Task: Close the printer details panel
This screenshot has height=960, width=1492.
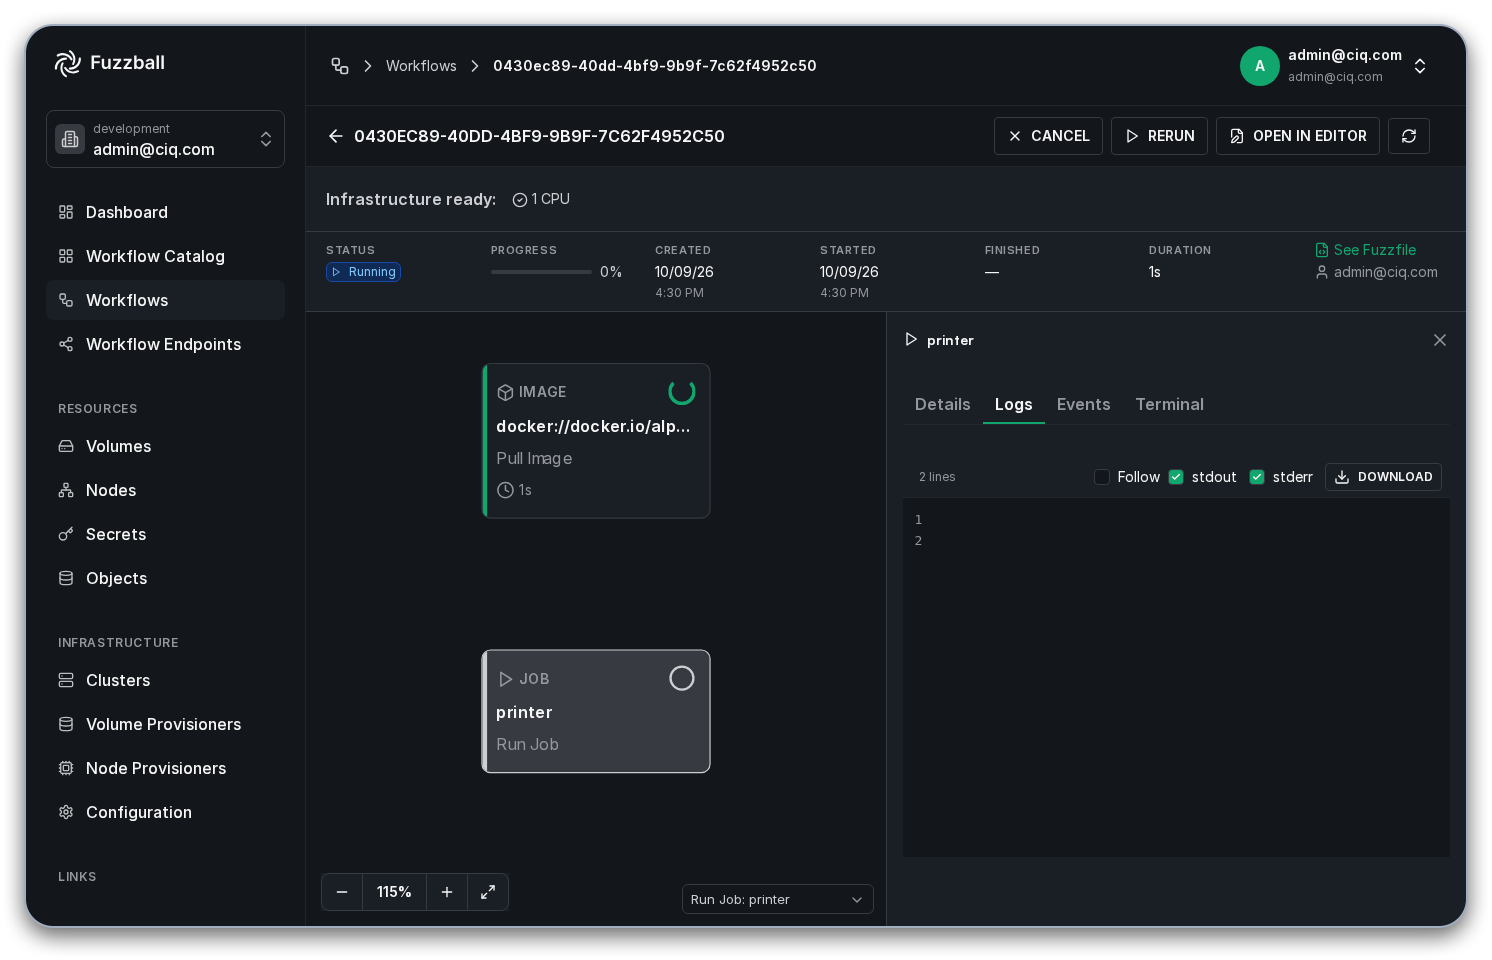Action: tap(1440, 340)
